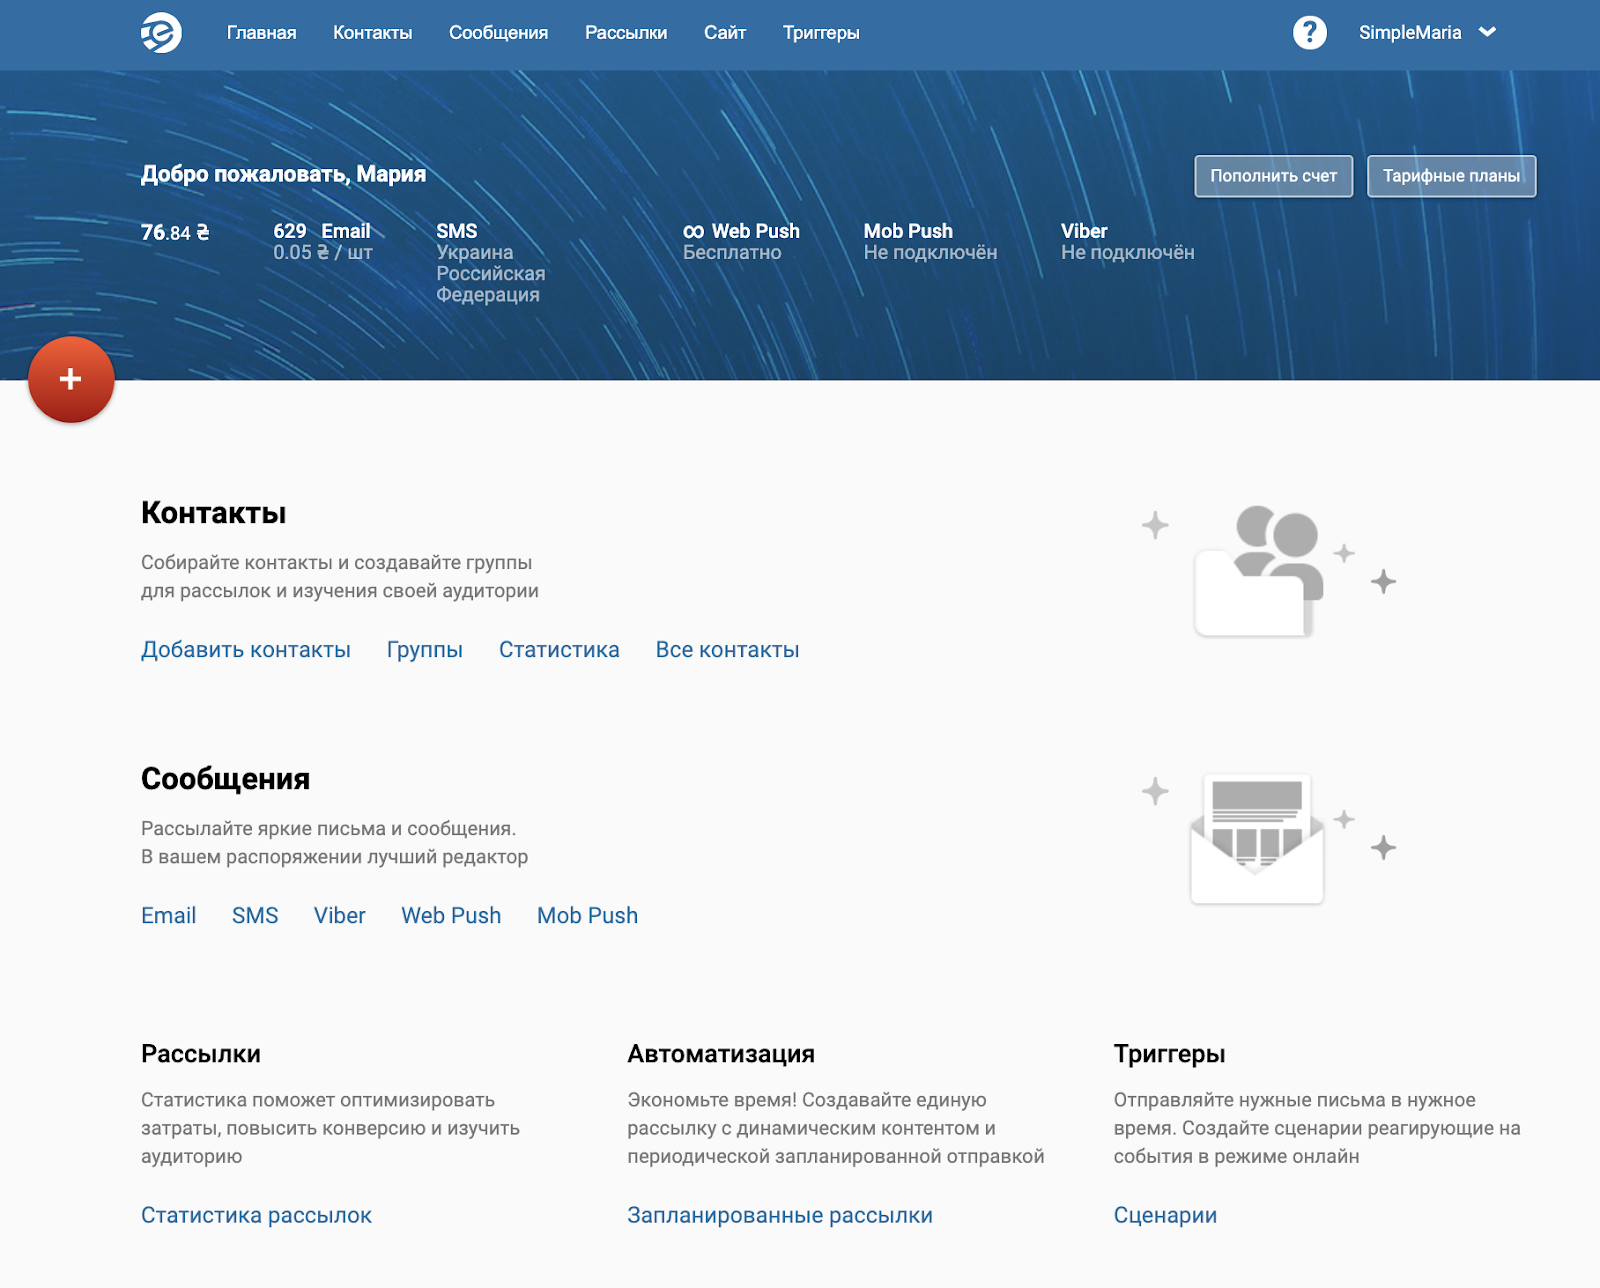This screenshot has width=1600, height=1288.
Task: Click the Триггеры section heading
Action: [1169, 1054]
